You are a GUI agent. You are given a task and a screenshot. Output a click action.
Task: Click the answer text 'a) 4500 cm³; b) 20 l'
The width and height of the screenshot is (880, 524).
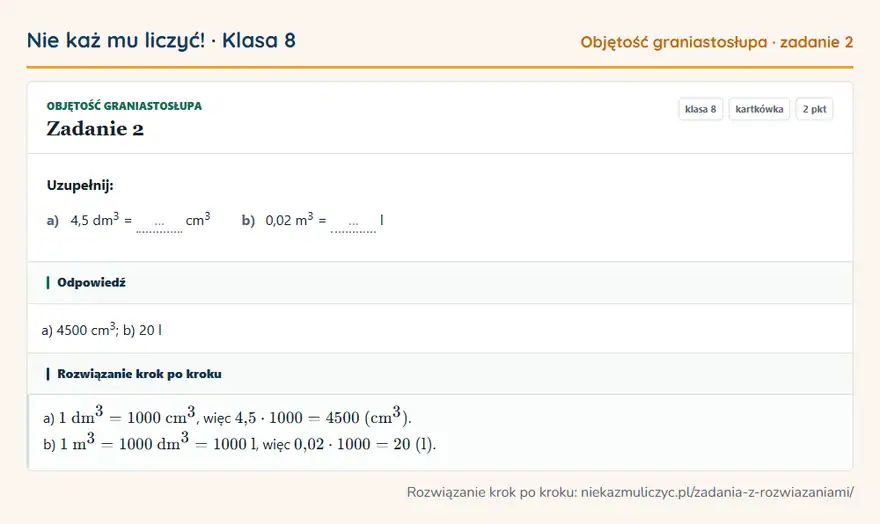pos(102,329)
